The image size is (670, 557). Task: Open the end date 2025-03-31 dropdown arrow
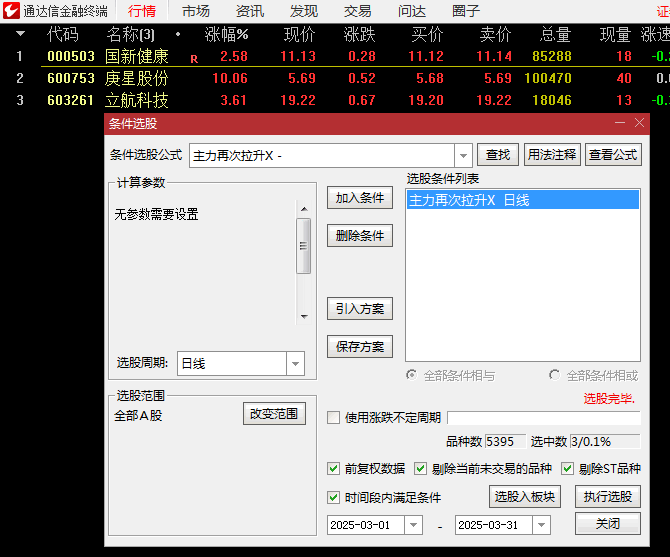[541, 525]
